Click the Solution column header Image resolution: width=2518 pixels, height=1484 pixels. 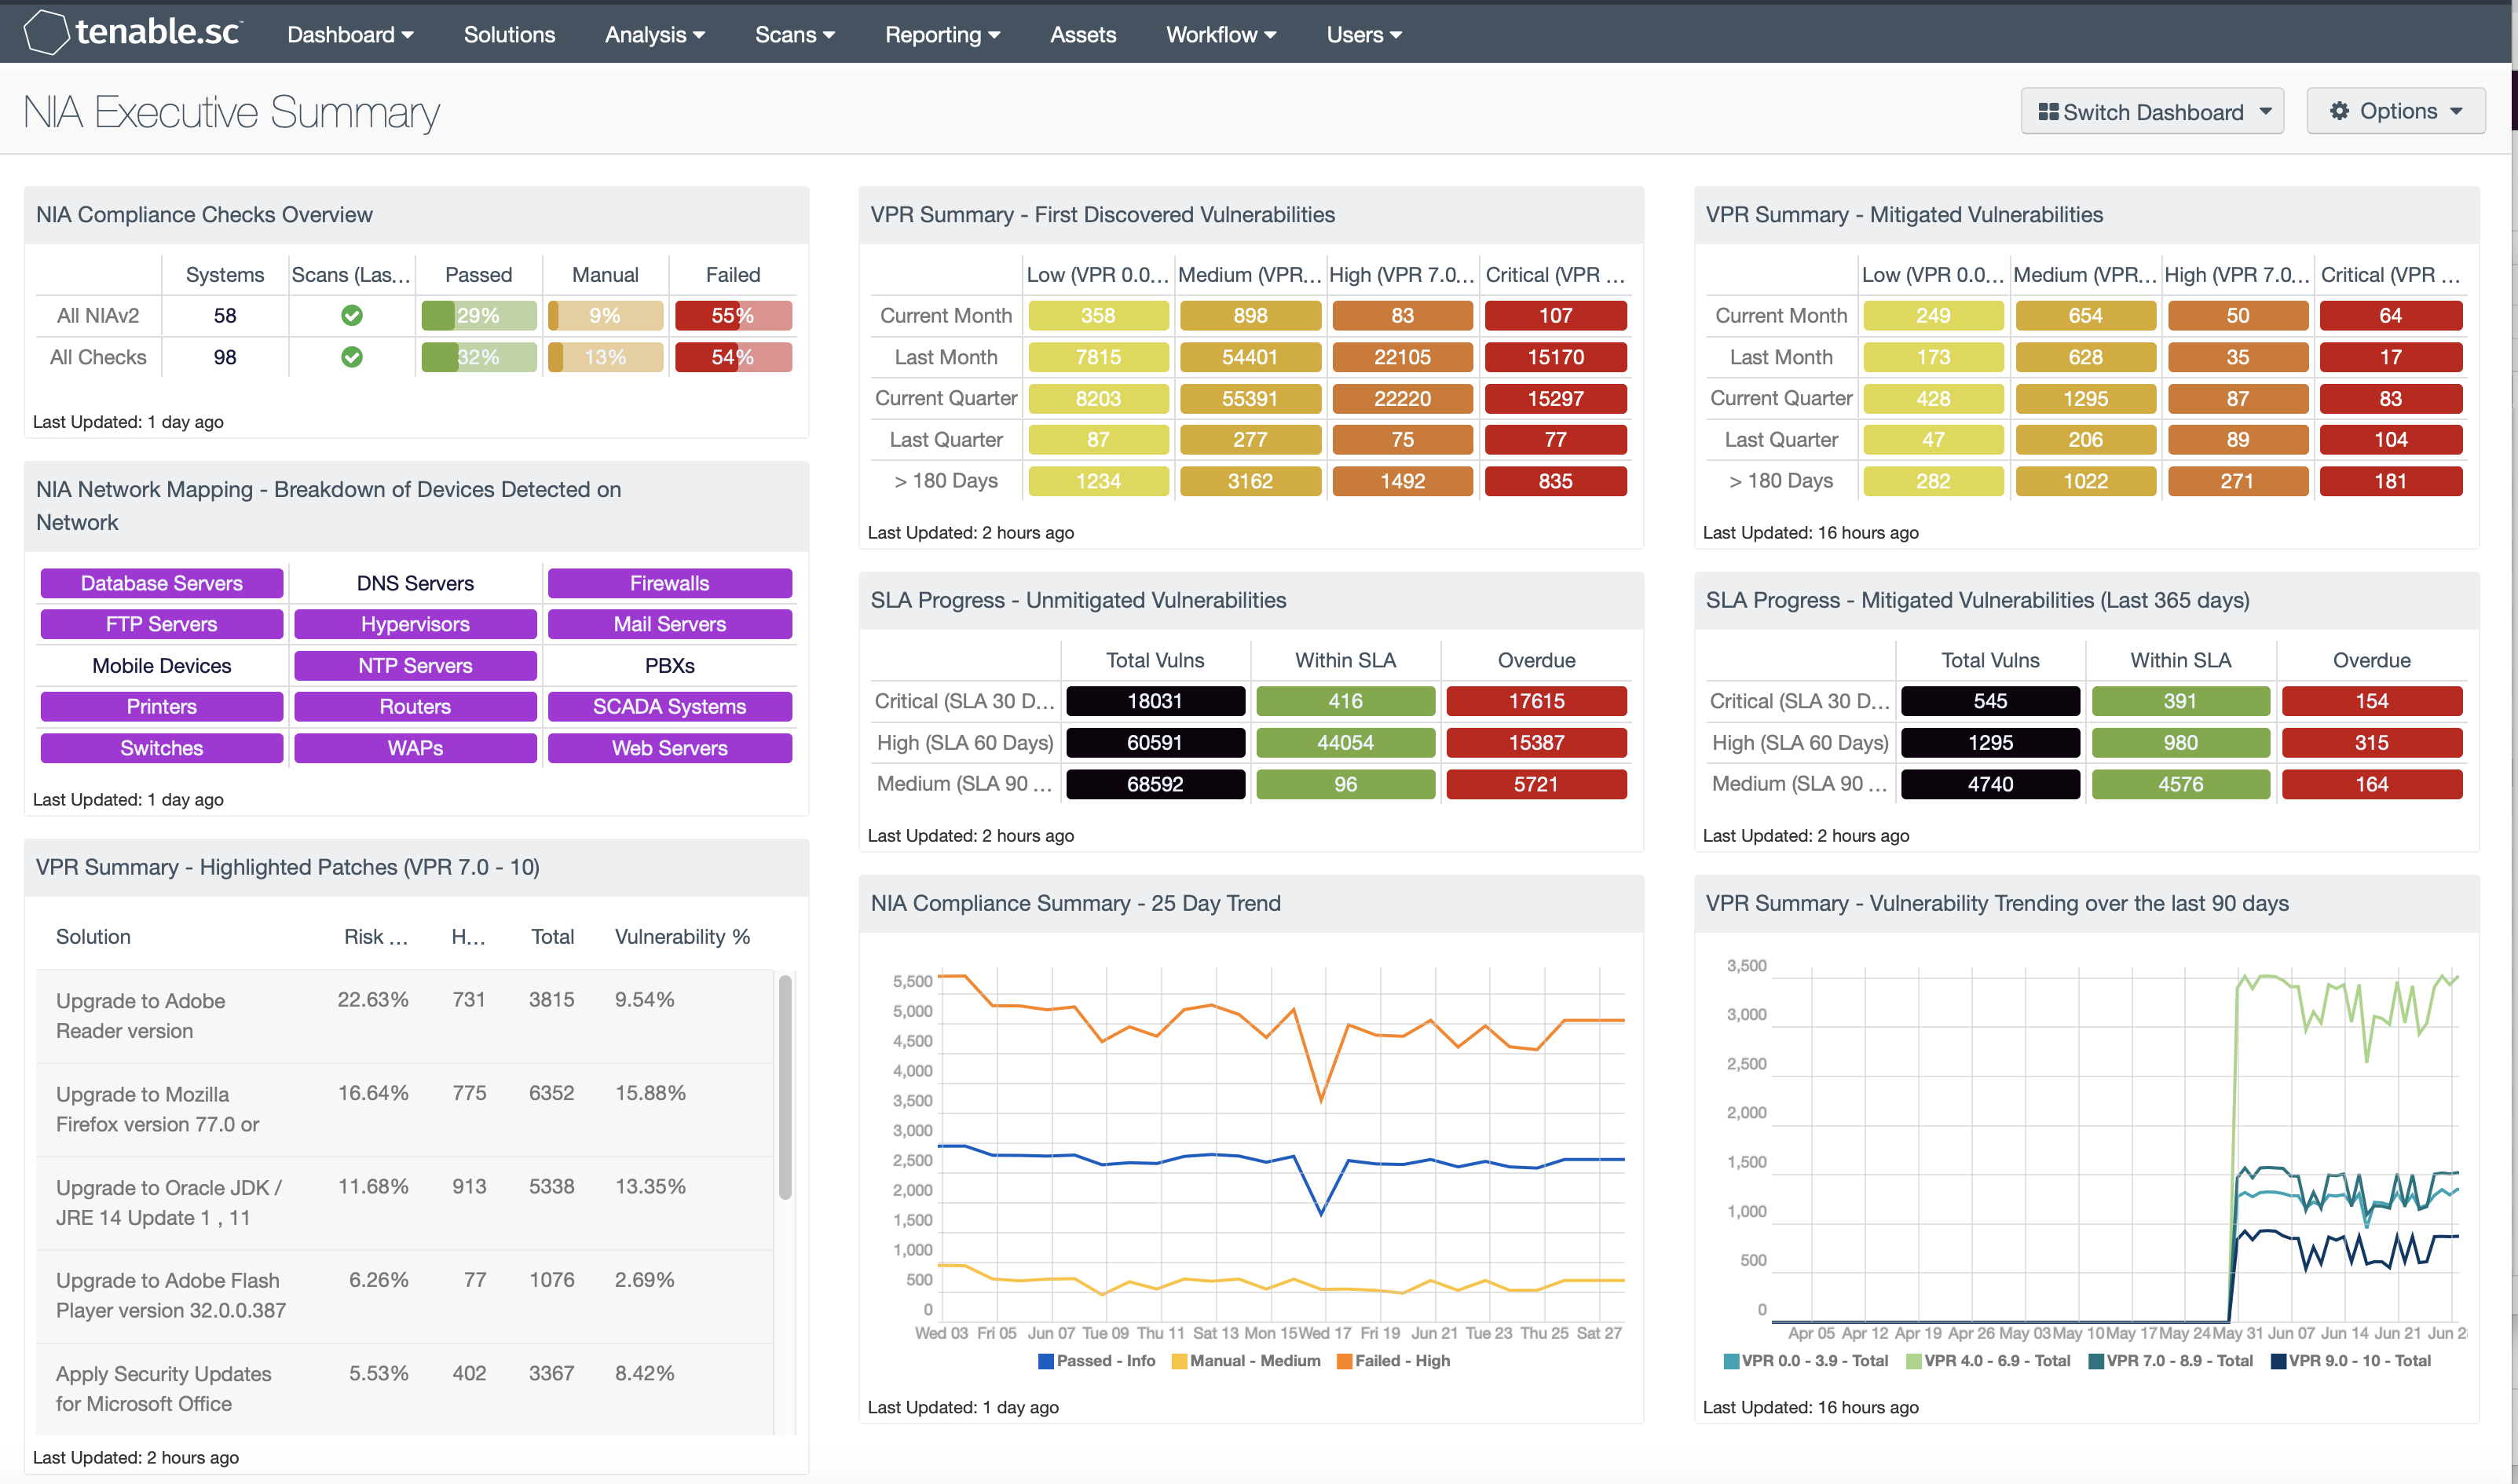tap(93, 937)
